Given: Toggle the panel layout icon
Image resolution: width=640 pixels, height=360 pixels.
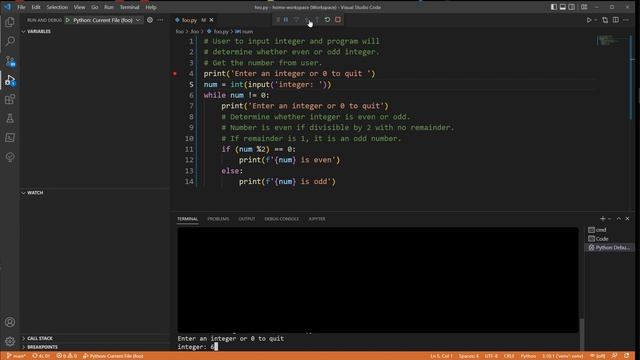Looking at the screenshot, I should 563,7.
